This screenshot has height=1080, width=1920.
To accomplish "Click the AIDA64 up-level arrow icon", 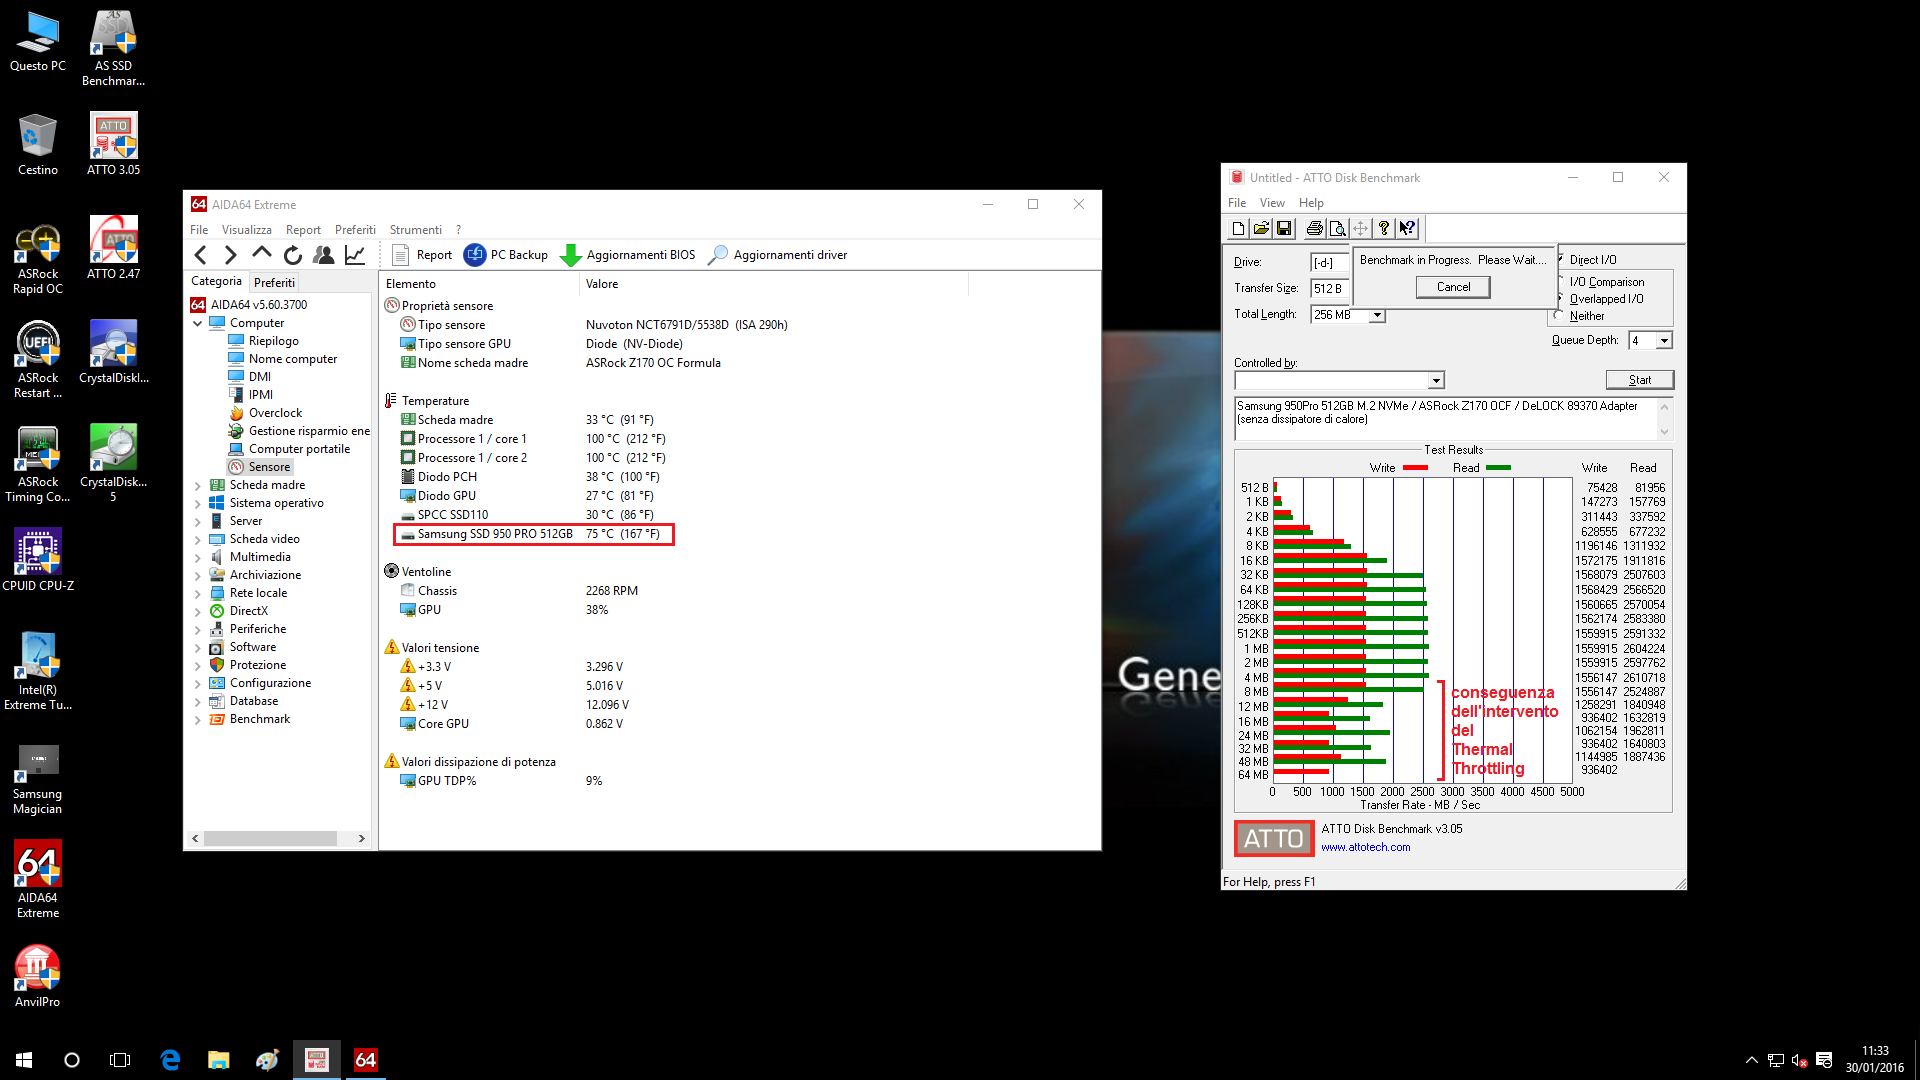I will click(262, 254).
